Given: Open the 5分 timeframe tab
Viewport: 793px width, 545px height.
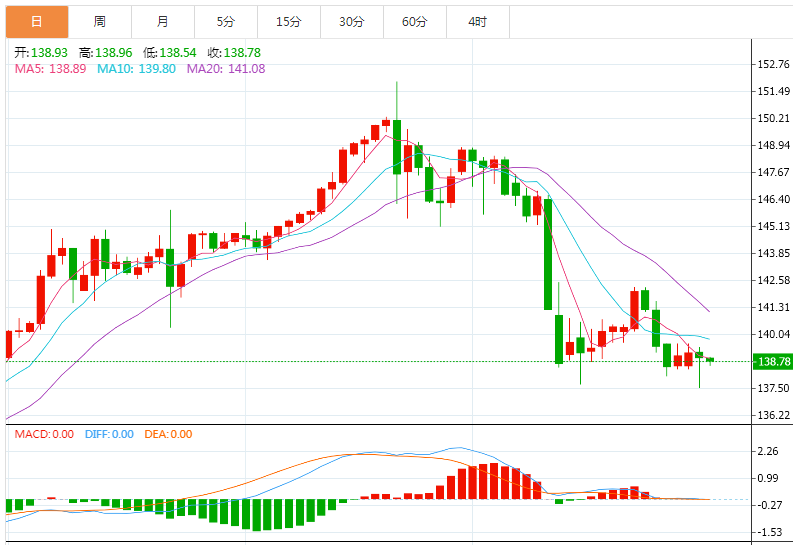Looking at the screenshot, I should click(226, 22).
